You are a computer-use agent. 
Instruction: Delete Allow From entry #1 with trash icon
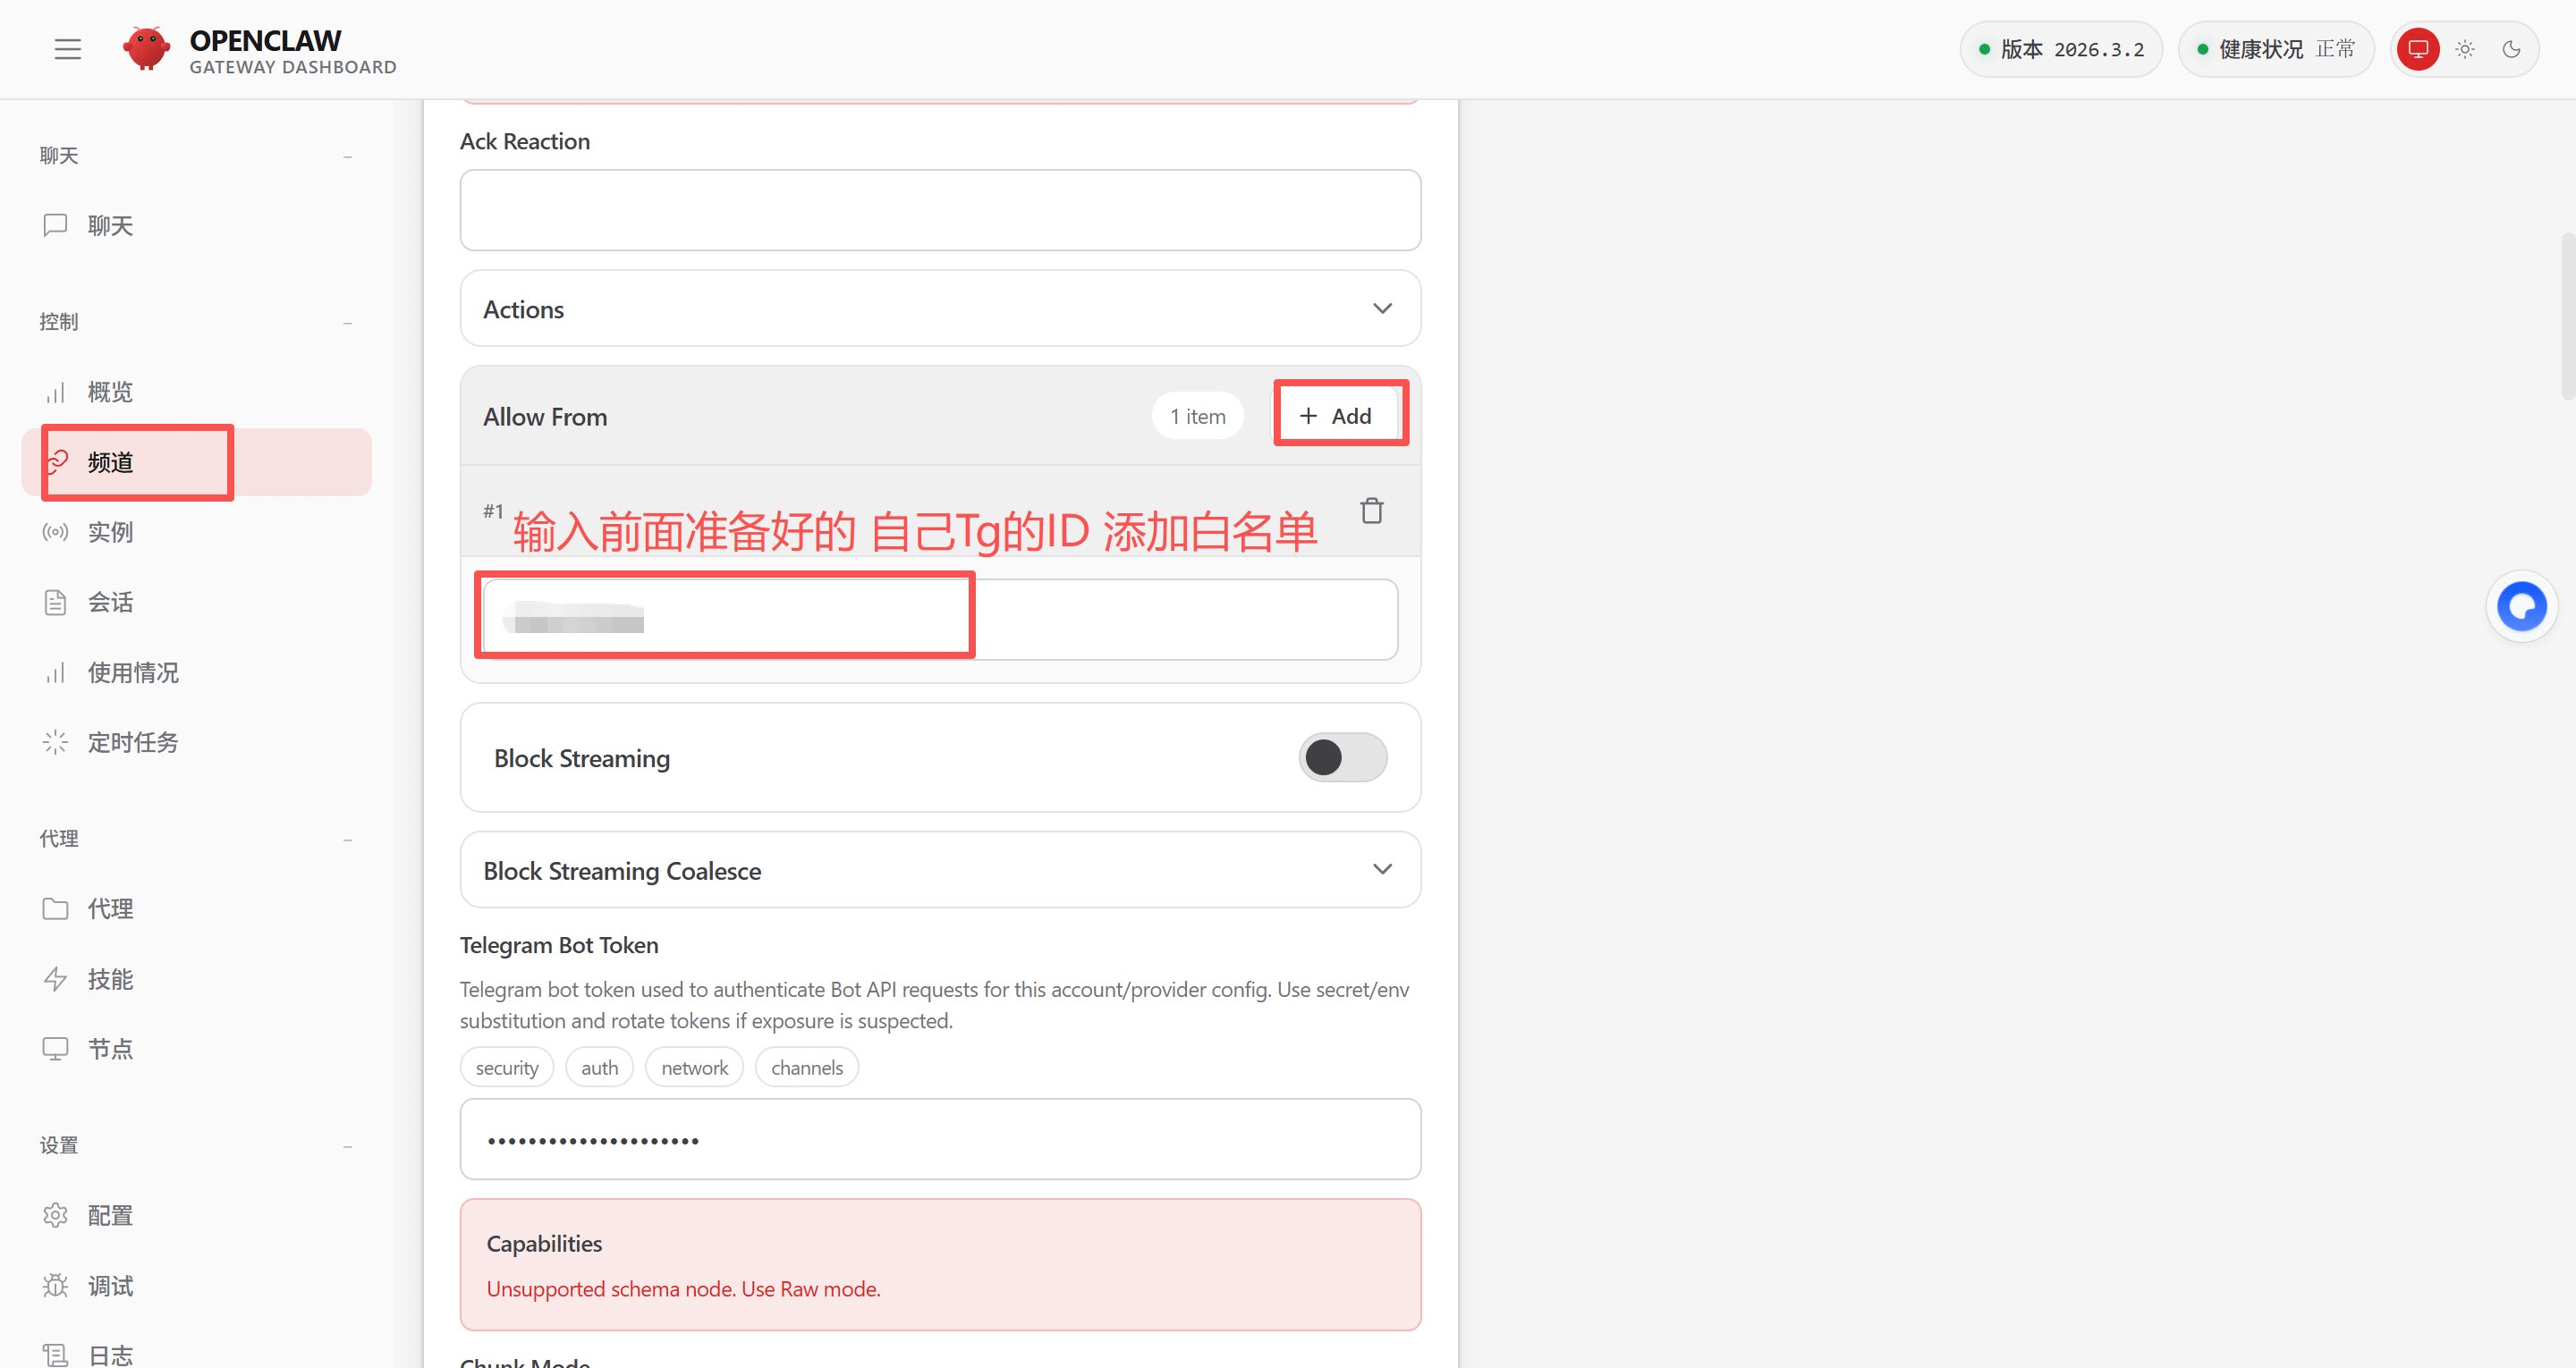(1371, 511)
